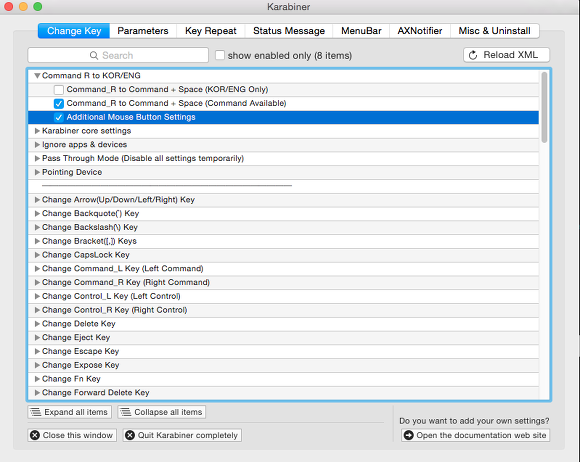The height and width of the screenshot is (462, 580).
Task: Click Close this window button
Action: pyautogui.click(x=72, y=435)
